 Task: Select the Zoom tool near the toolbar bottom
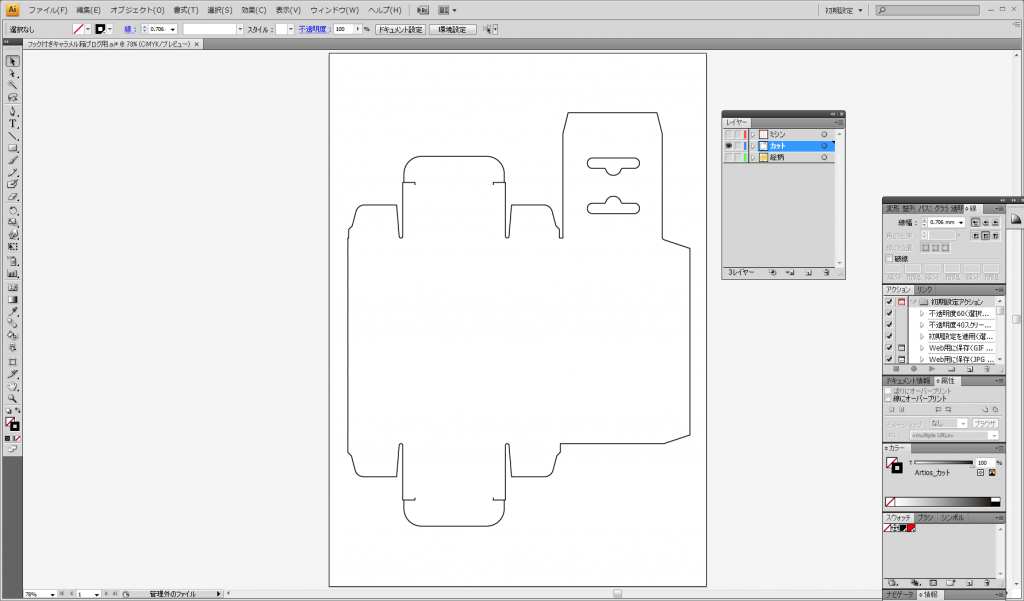click(13, 398)
